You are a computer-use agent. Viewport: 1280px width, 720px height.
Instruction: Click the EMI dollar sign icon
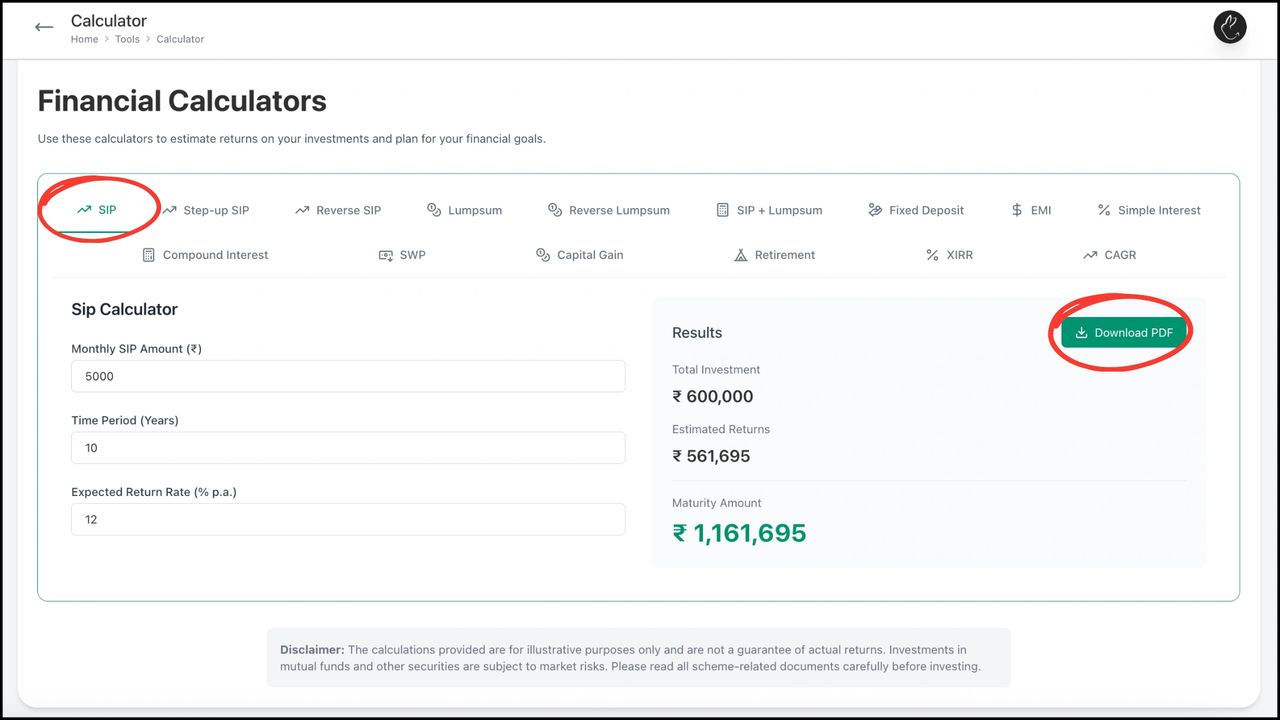(1017, 210)
